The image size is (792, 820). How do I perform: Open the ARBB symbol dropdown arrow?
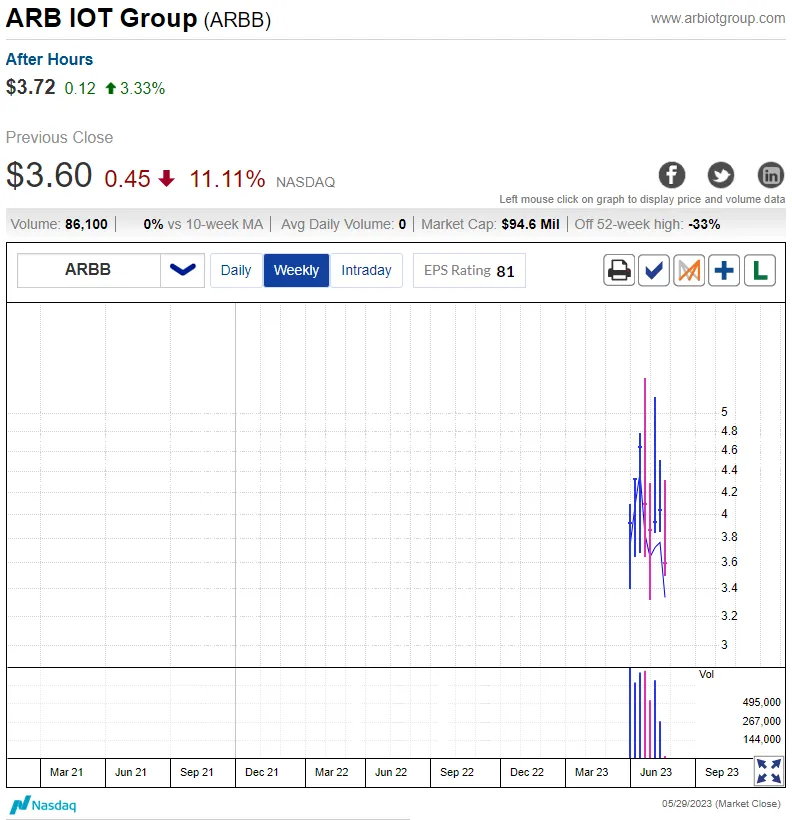click(x=183, y=270)
